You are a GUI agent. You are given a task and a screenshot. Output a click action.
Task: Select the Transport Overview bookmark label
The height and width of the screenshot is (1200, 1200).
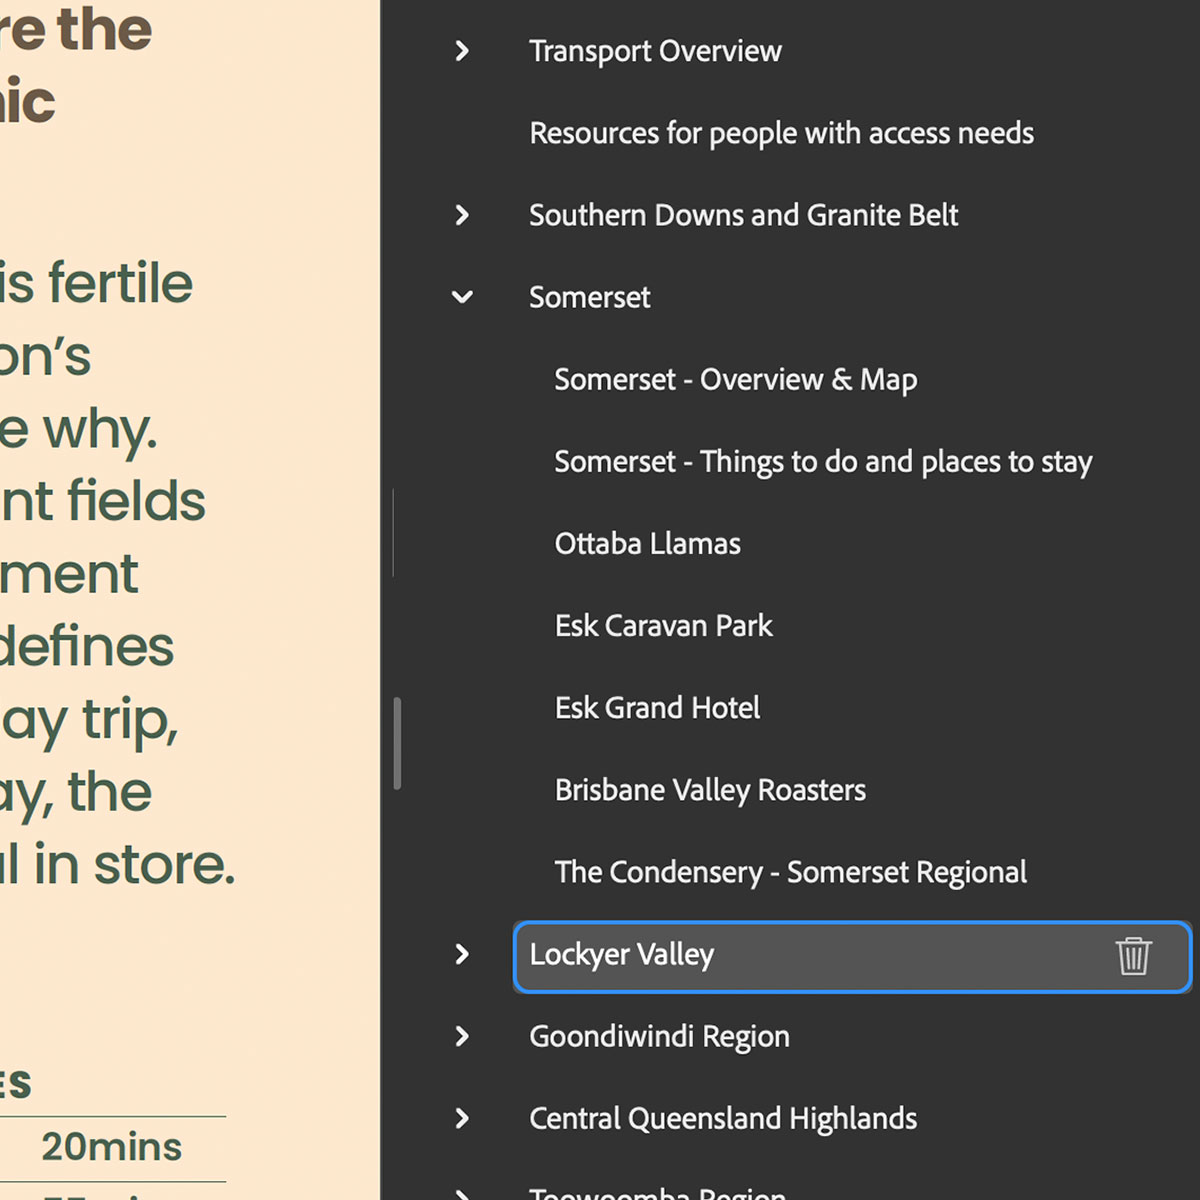click(x=655, y=51)
